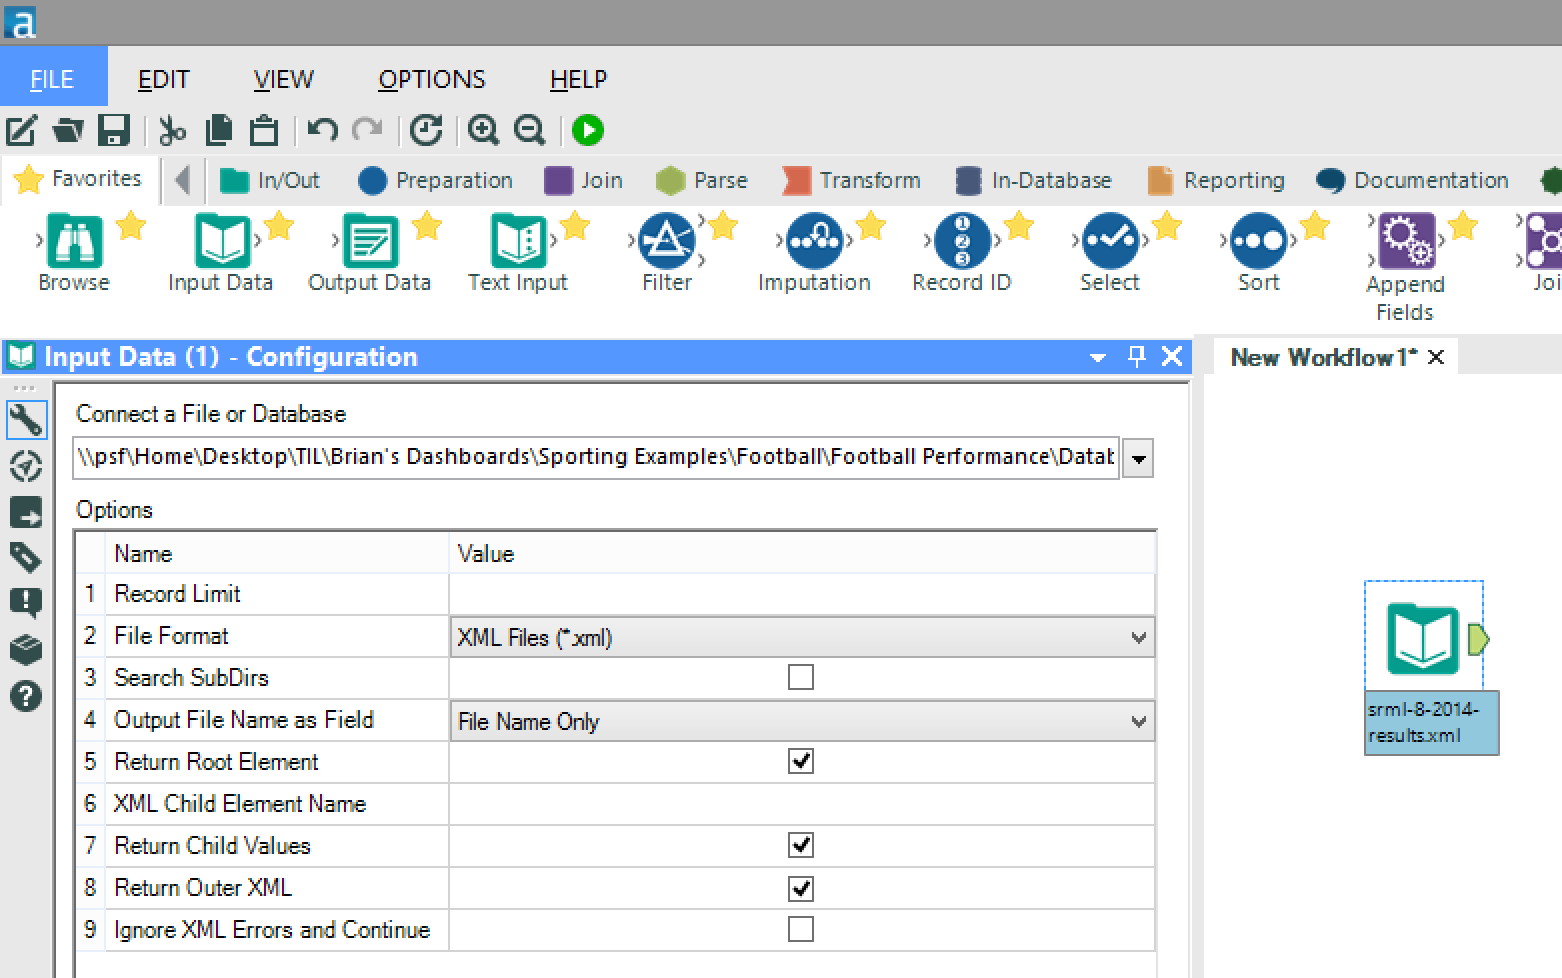
Task: Select the Sort tool icon
Action: (x=1258, y=241)
